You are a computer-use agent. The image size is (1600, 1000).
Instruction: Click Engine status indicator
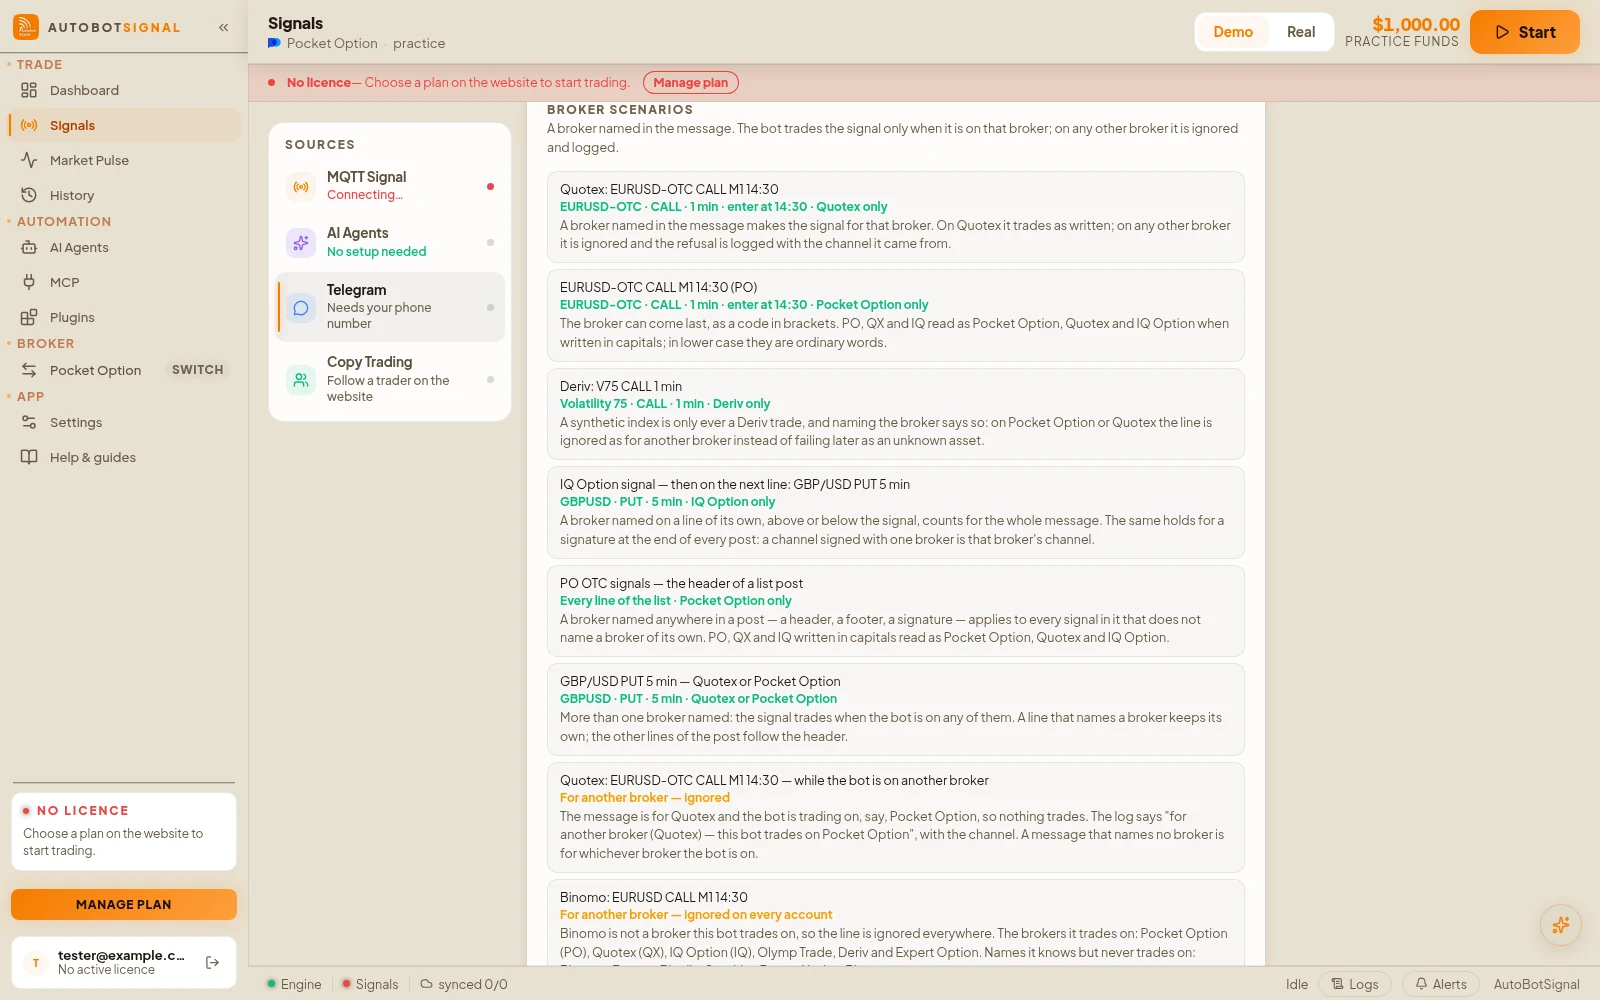click(294, 984)
